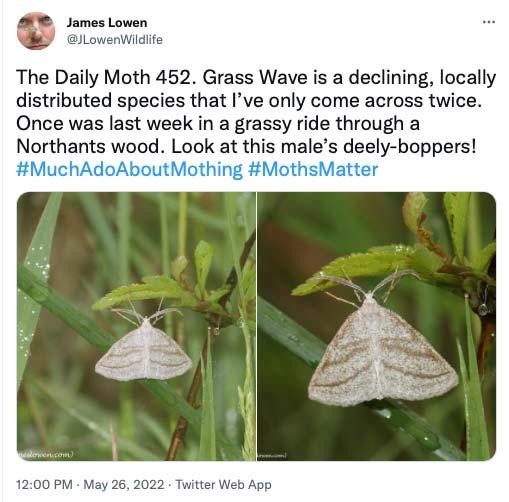View the right close-up moth photo
509x502 pixels.
(x=377, y=326)
